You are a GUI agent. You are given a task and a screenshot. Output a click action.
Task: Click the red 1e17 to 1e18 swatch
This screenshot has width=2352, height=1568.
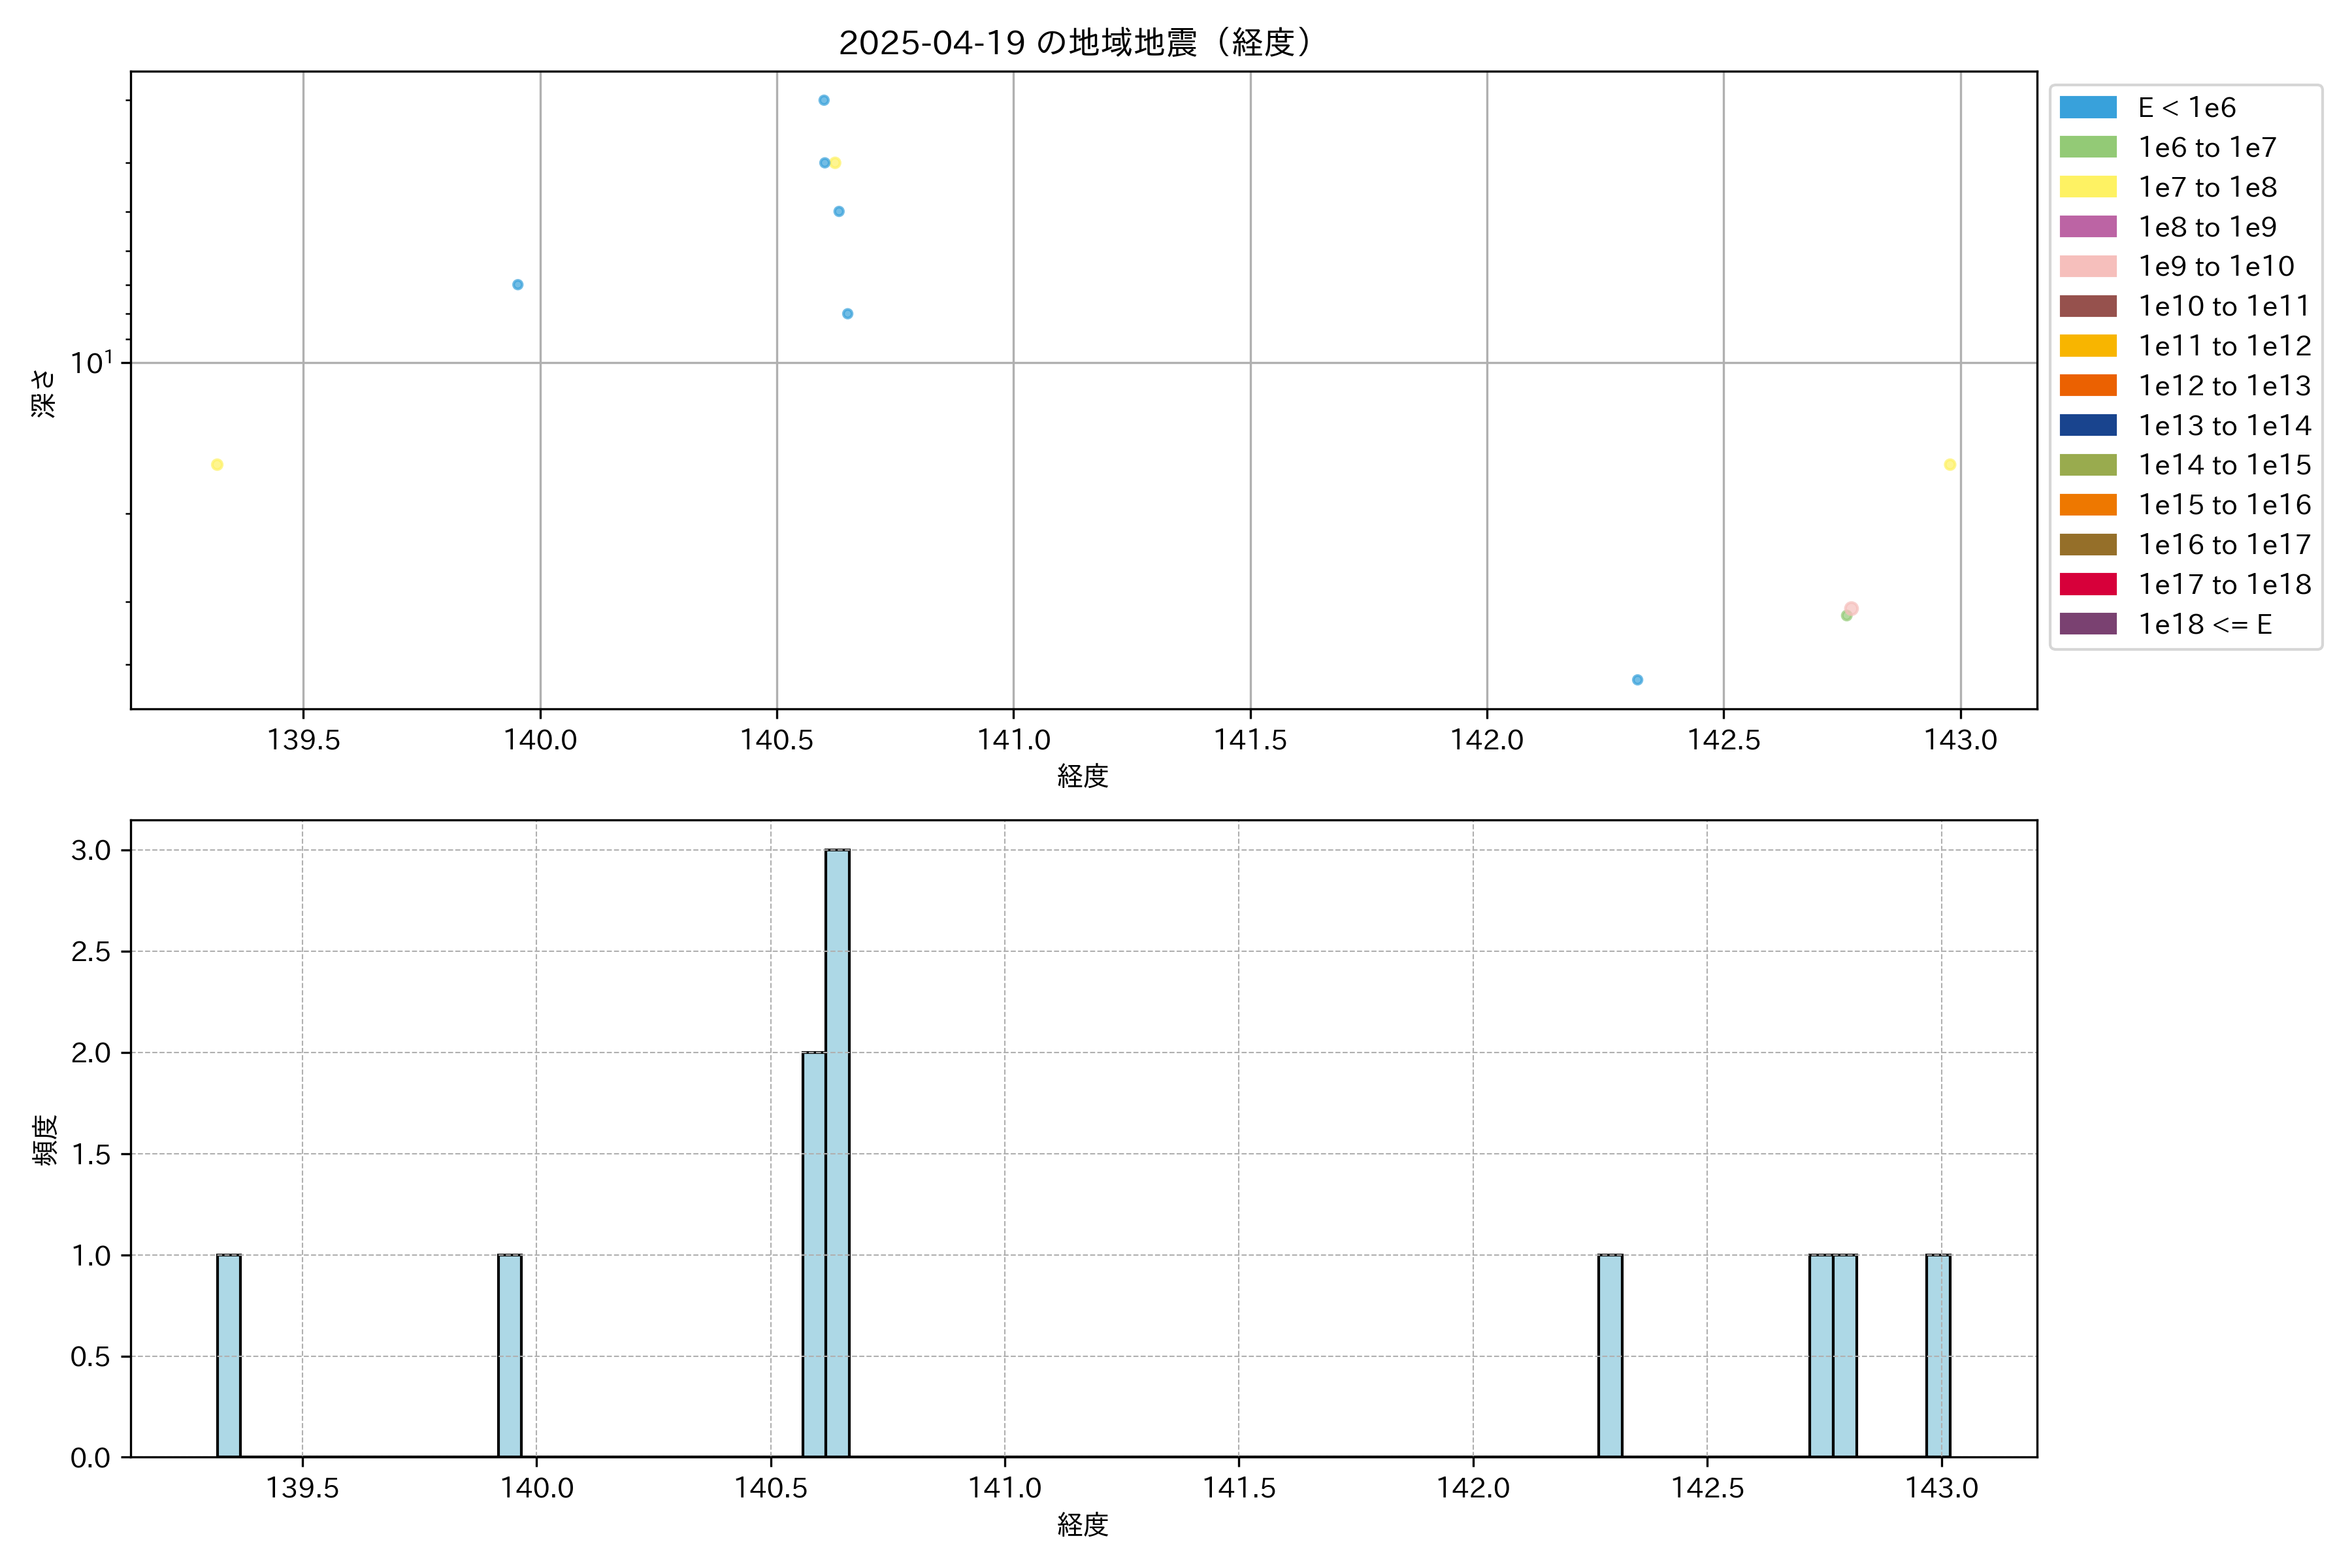2087,584
